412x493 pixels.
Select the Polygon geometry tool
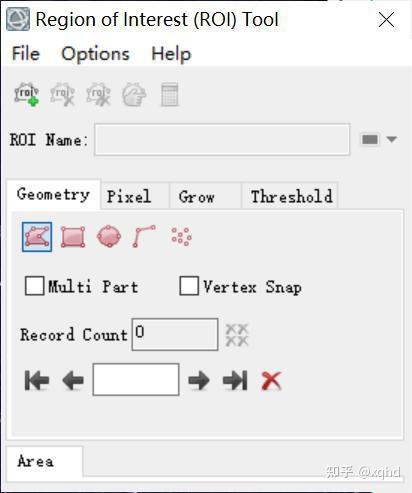[37, 237]
